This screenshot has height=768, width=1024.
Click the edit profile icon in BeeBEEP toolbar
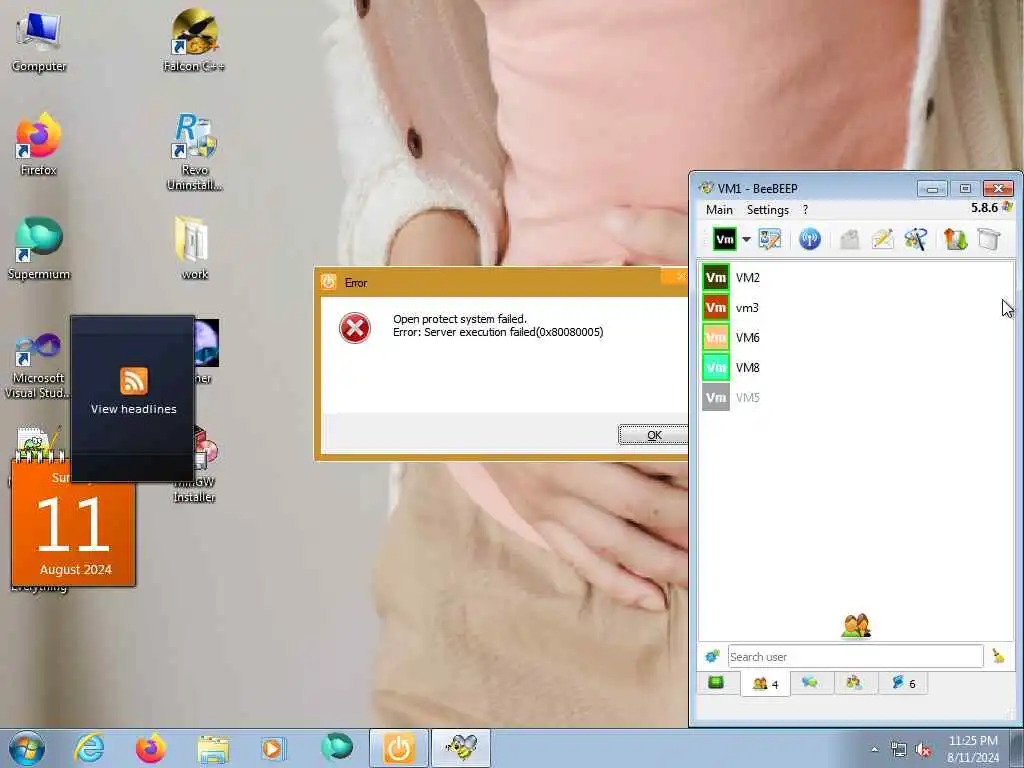(770, 239)
